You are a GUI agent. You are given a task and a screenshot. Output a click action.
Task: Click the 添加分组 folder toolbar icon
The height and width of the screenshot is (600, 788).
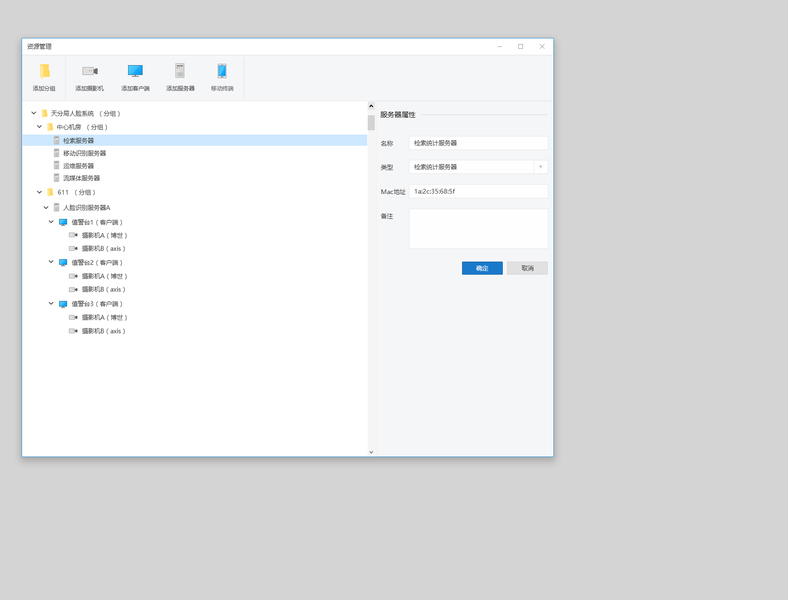click(x=45, y=71)
